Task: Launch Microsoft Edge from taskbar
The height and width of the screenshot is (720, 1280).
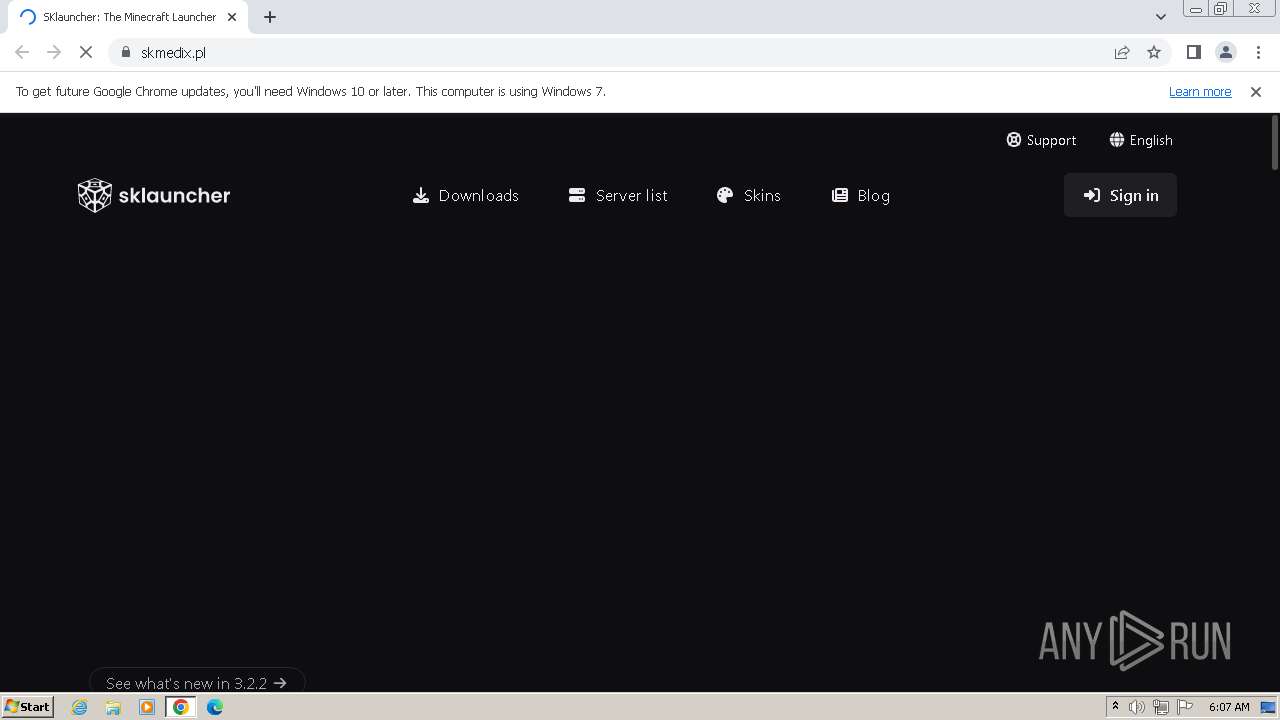Action: 215,707
